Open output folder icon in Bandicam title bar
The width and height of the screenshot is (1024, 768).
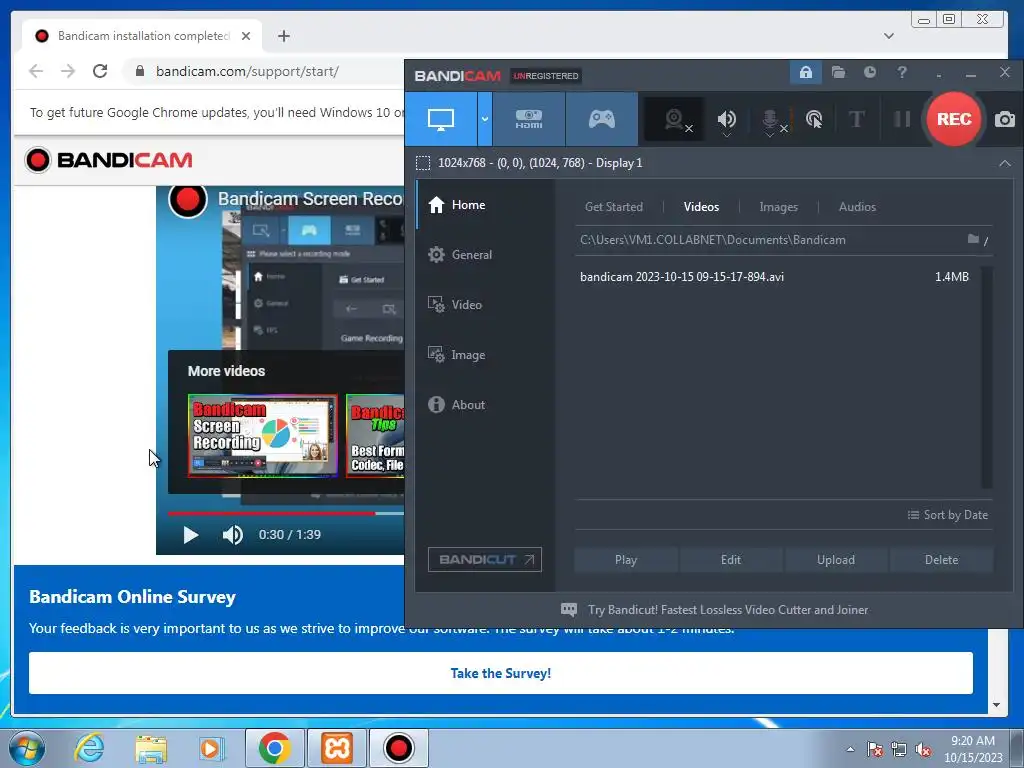click(x=839, y=72)
